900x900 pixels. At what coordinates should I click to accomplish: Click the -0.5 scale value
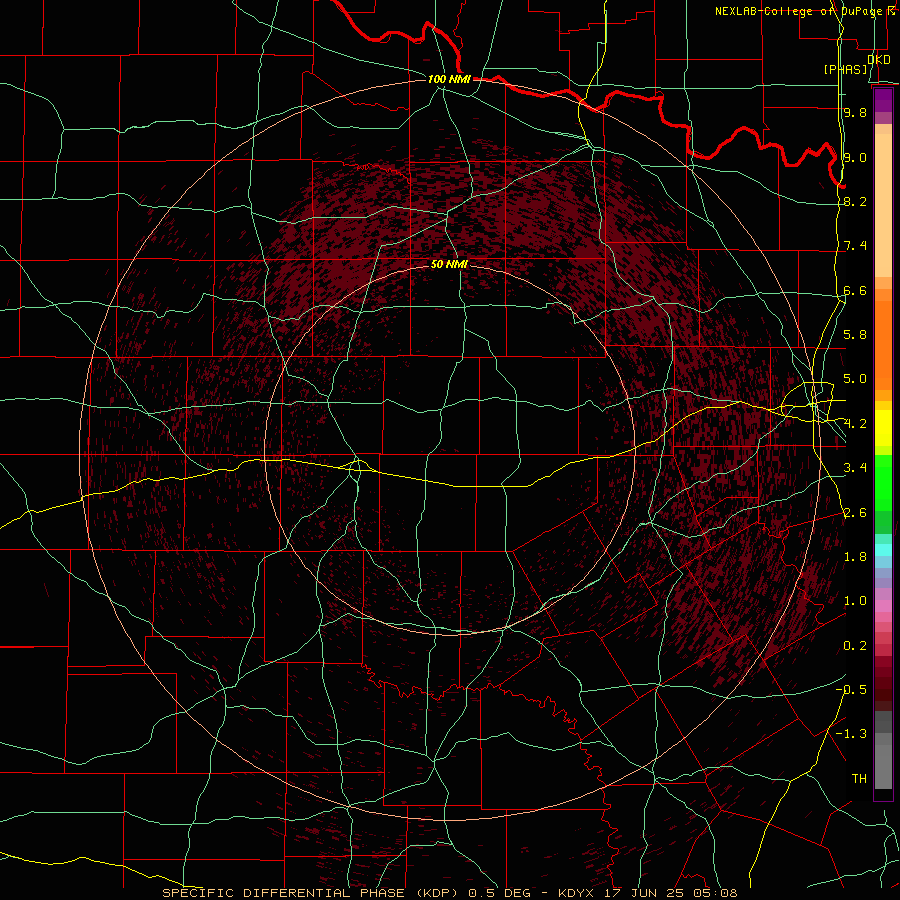[x=851, y=689]
